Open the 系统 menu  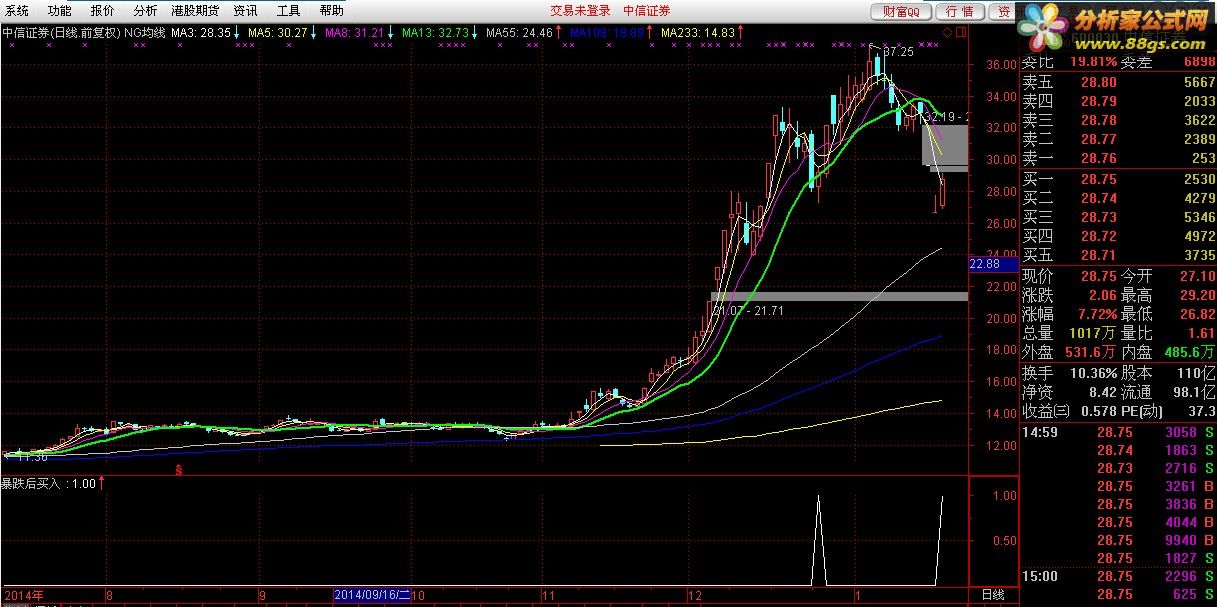17,11
